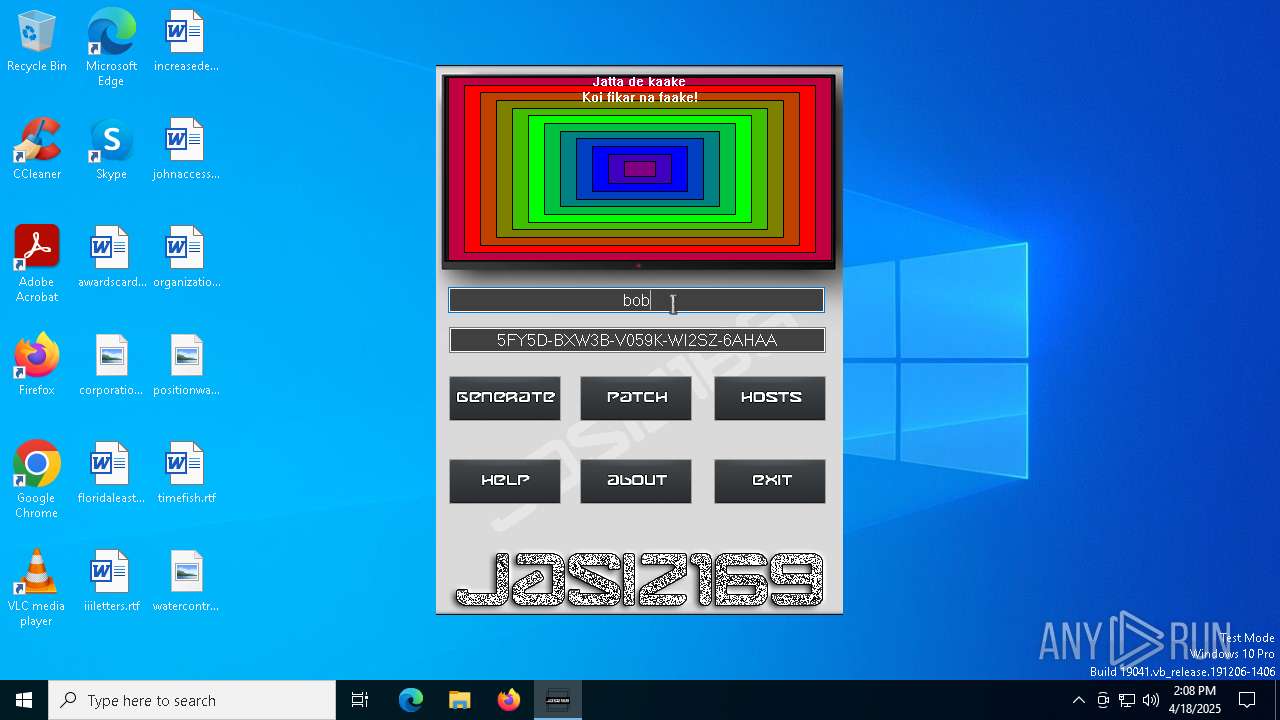Viewport: 1280px width, 720px height.
Task: Click Exit to close the keygen
Action: click(x=770, y=481)
